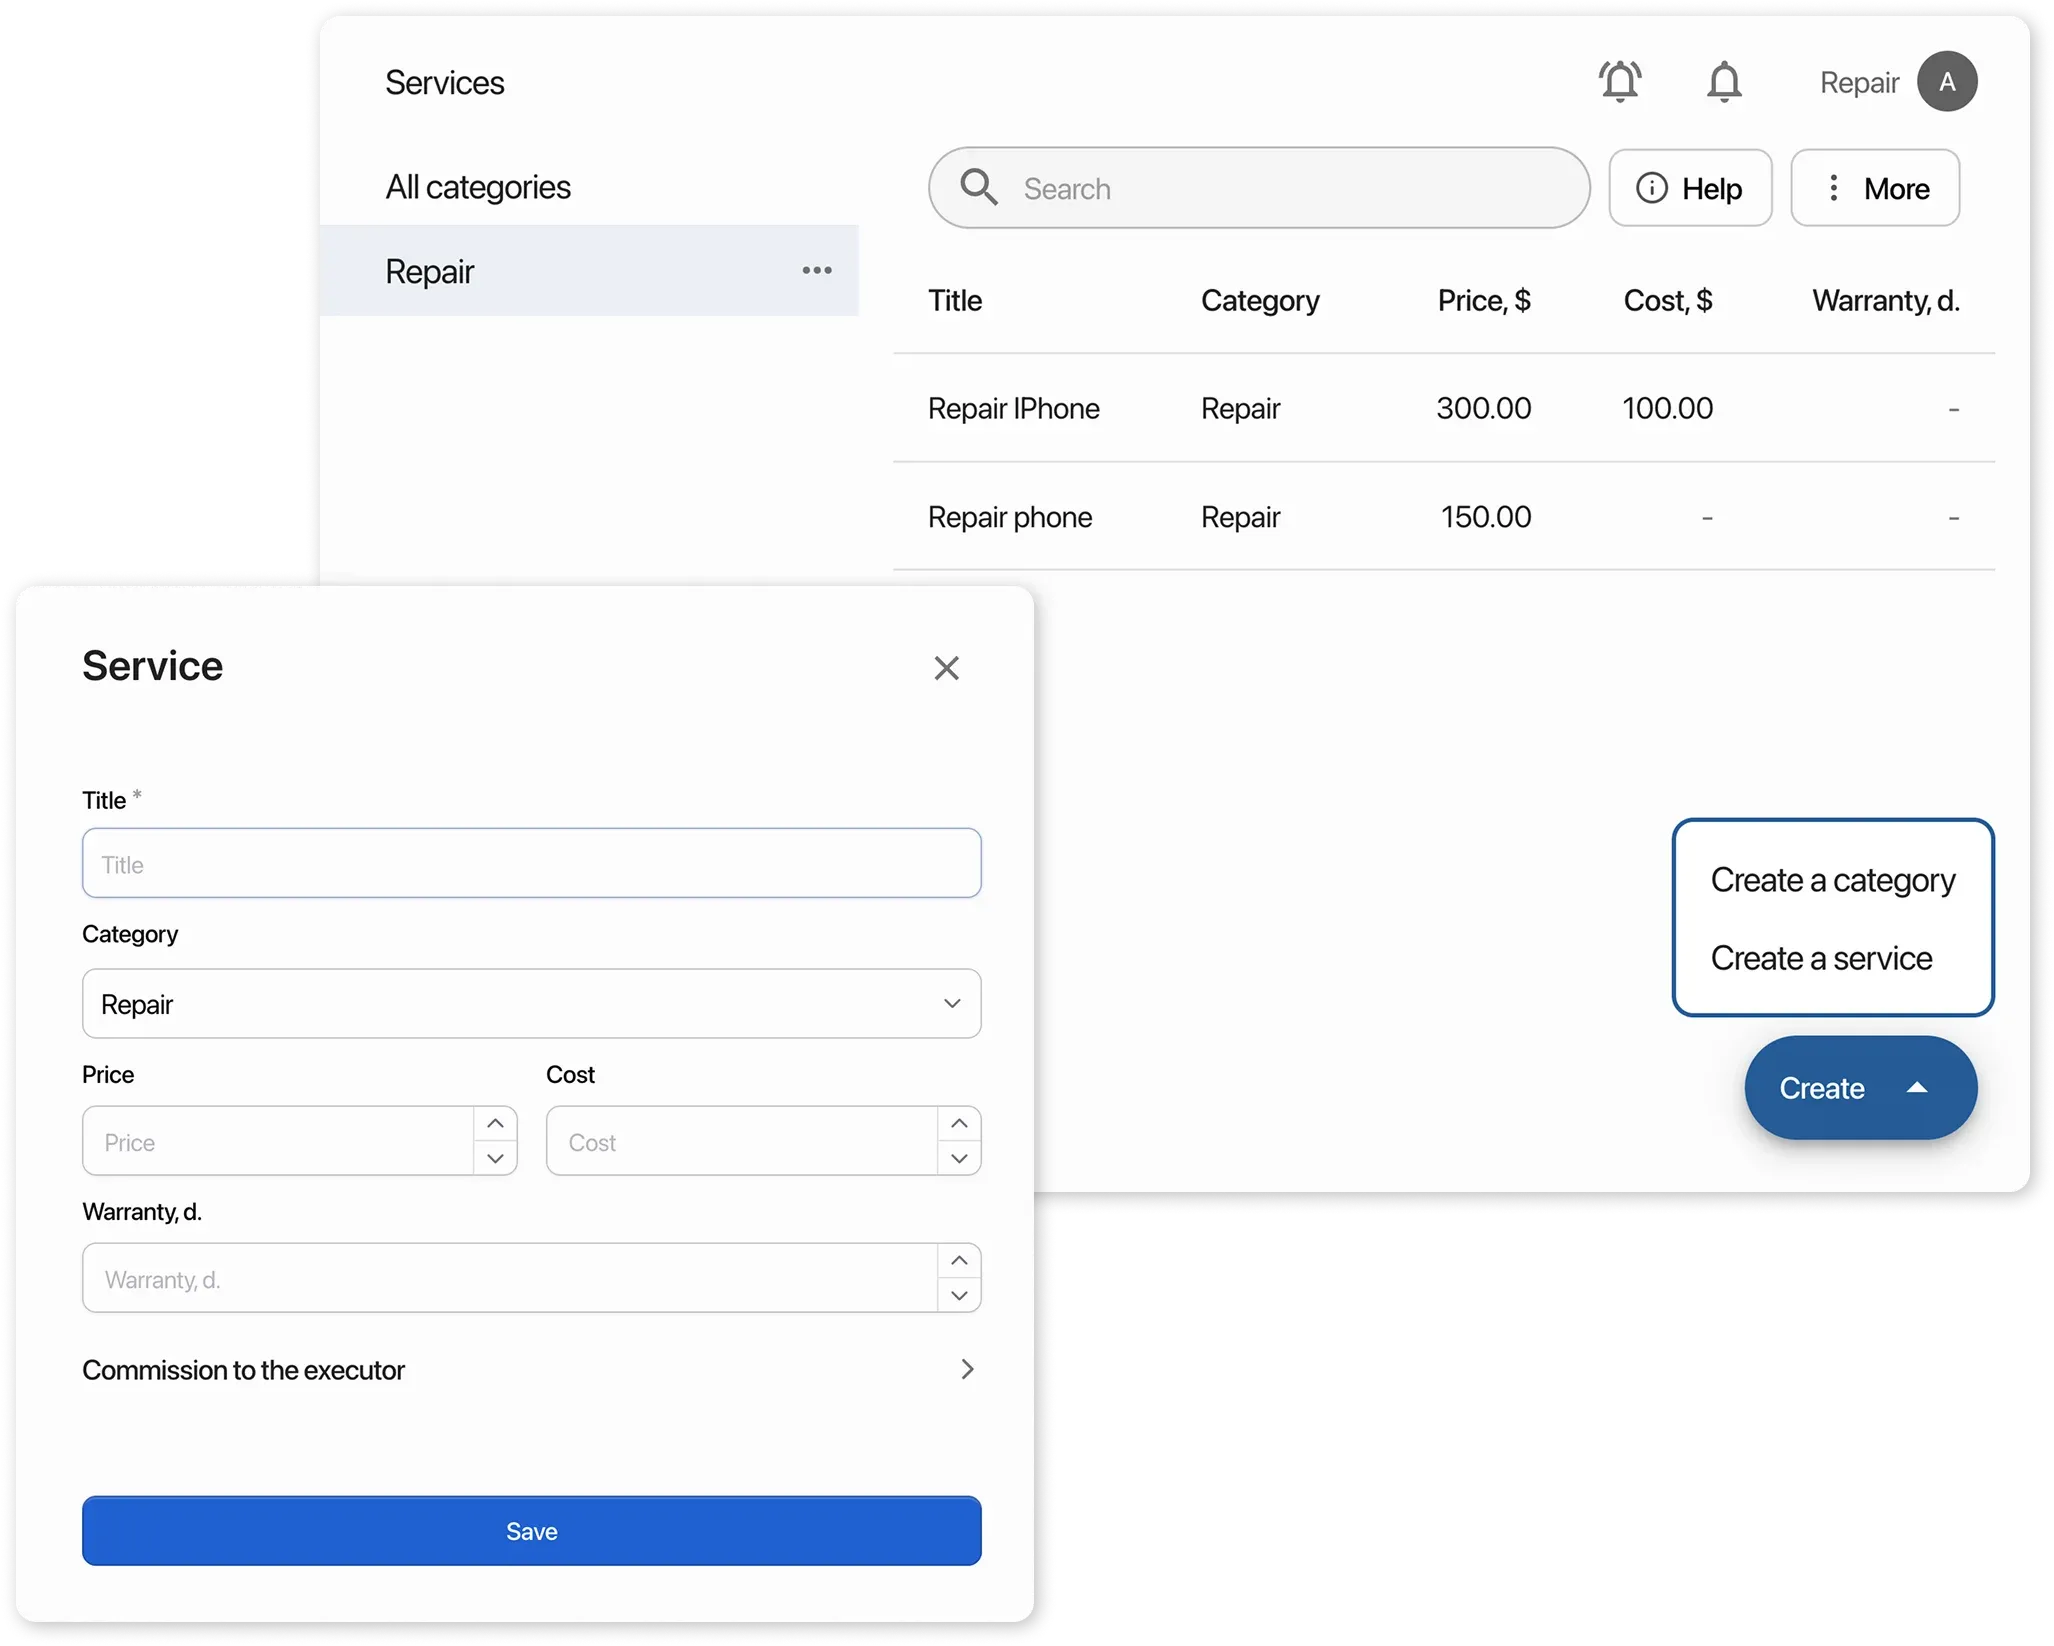Select the Repair category in the sidebar
The width and height of the screenshot is (2054, 1646).
429,270
